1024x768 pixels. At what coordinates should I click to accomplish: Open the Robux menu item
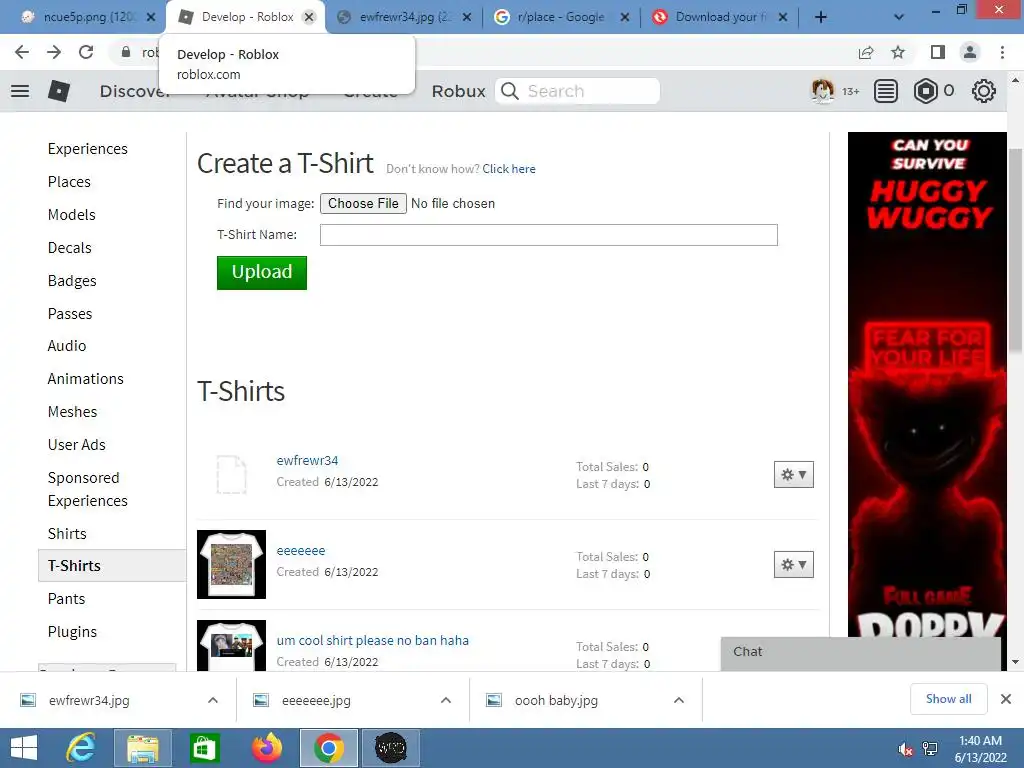[458, 91]
